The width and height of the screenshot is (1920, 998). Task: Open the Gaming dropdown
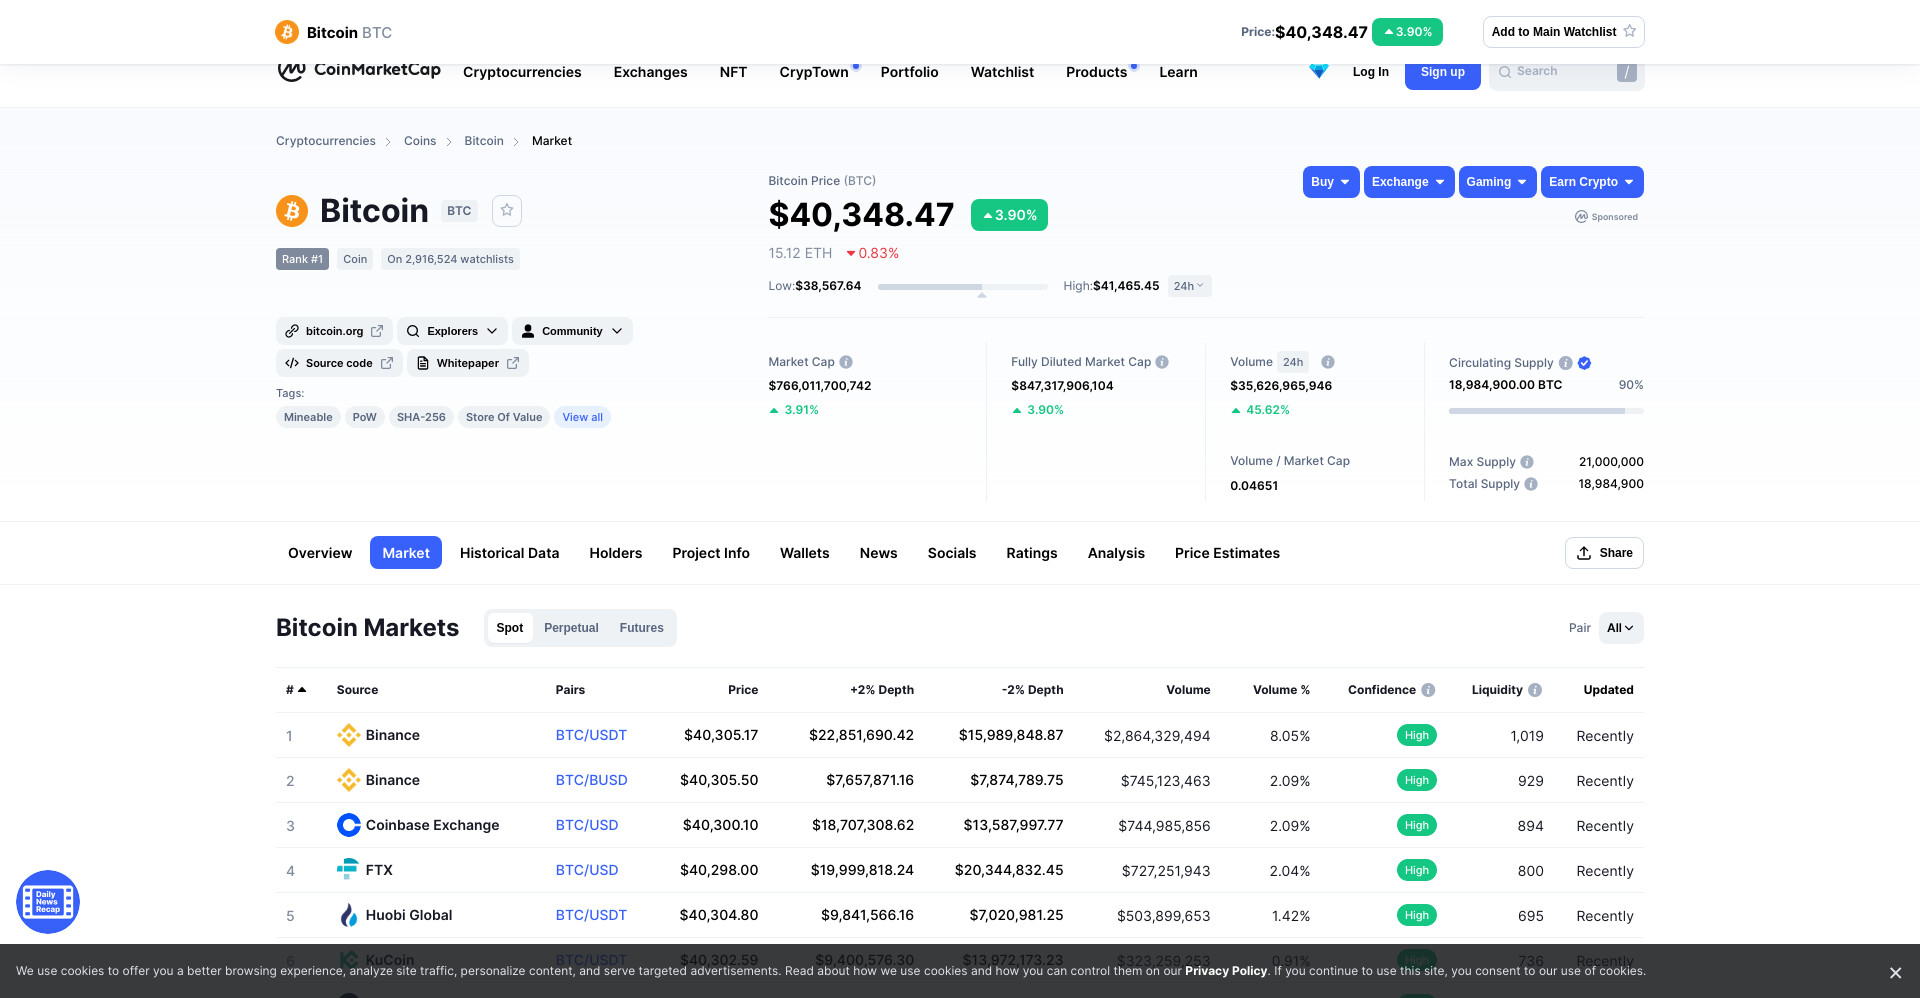coord(1497,182)
